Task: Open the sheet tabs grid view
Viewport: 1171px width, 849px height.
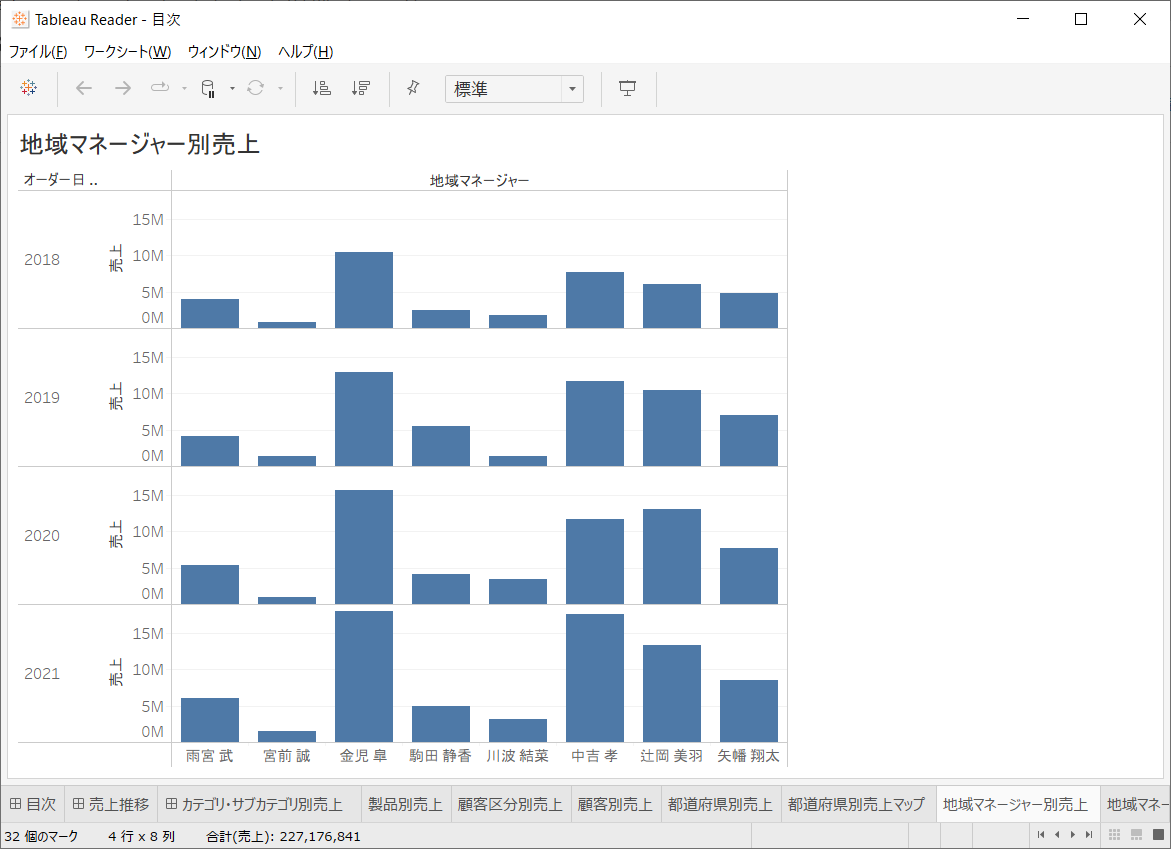Action: click(x=1114, y=834)
